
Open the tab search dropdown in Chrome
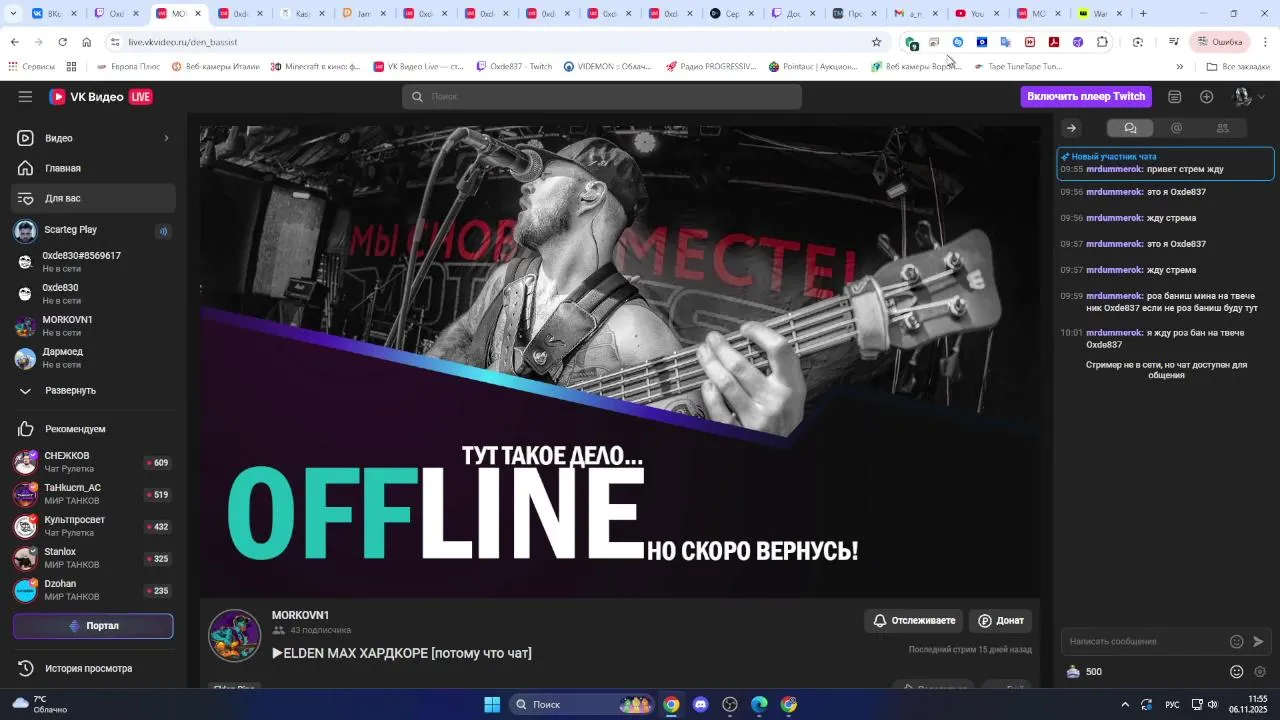12,14
